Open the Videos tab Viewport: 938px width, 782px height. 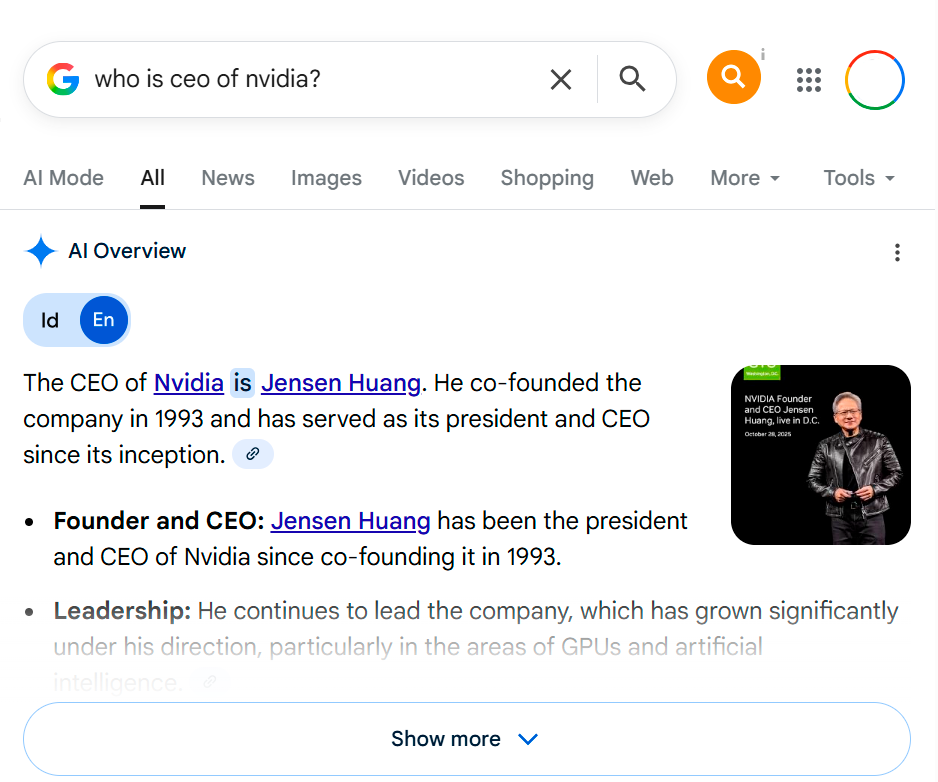[x=431, y=178]
